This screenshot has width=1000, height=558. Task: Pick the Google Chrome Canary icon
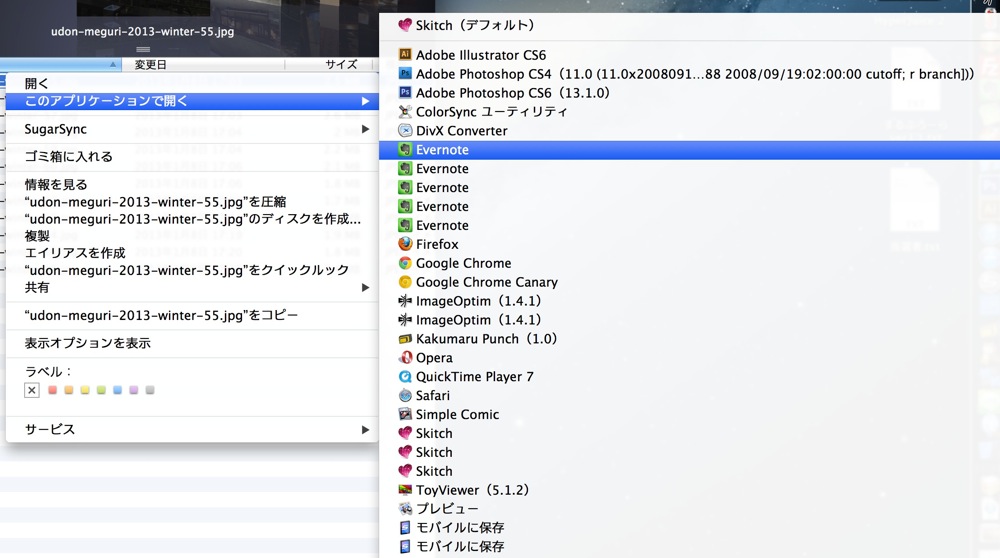click(x=405, y=282)
